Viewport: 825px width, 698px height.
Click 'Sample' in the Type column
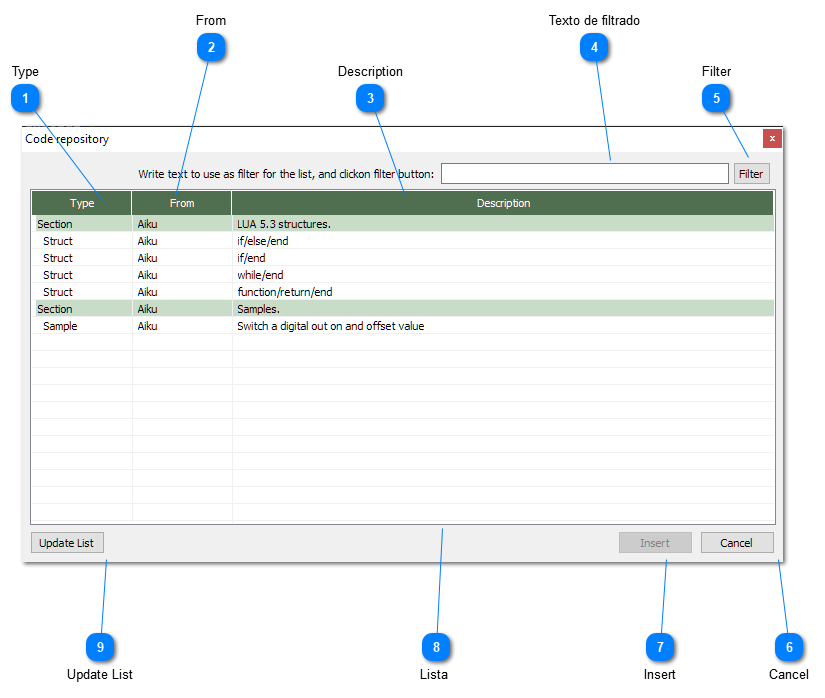(x=60, y=326)
